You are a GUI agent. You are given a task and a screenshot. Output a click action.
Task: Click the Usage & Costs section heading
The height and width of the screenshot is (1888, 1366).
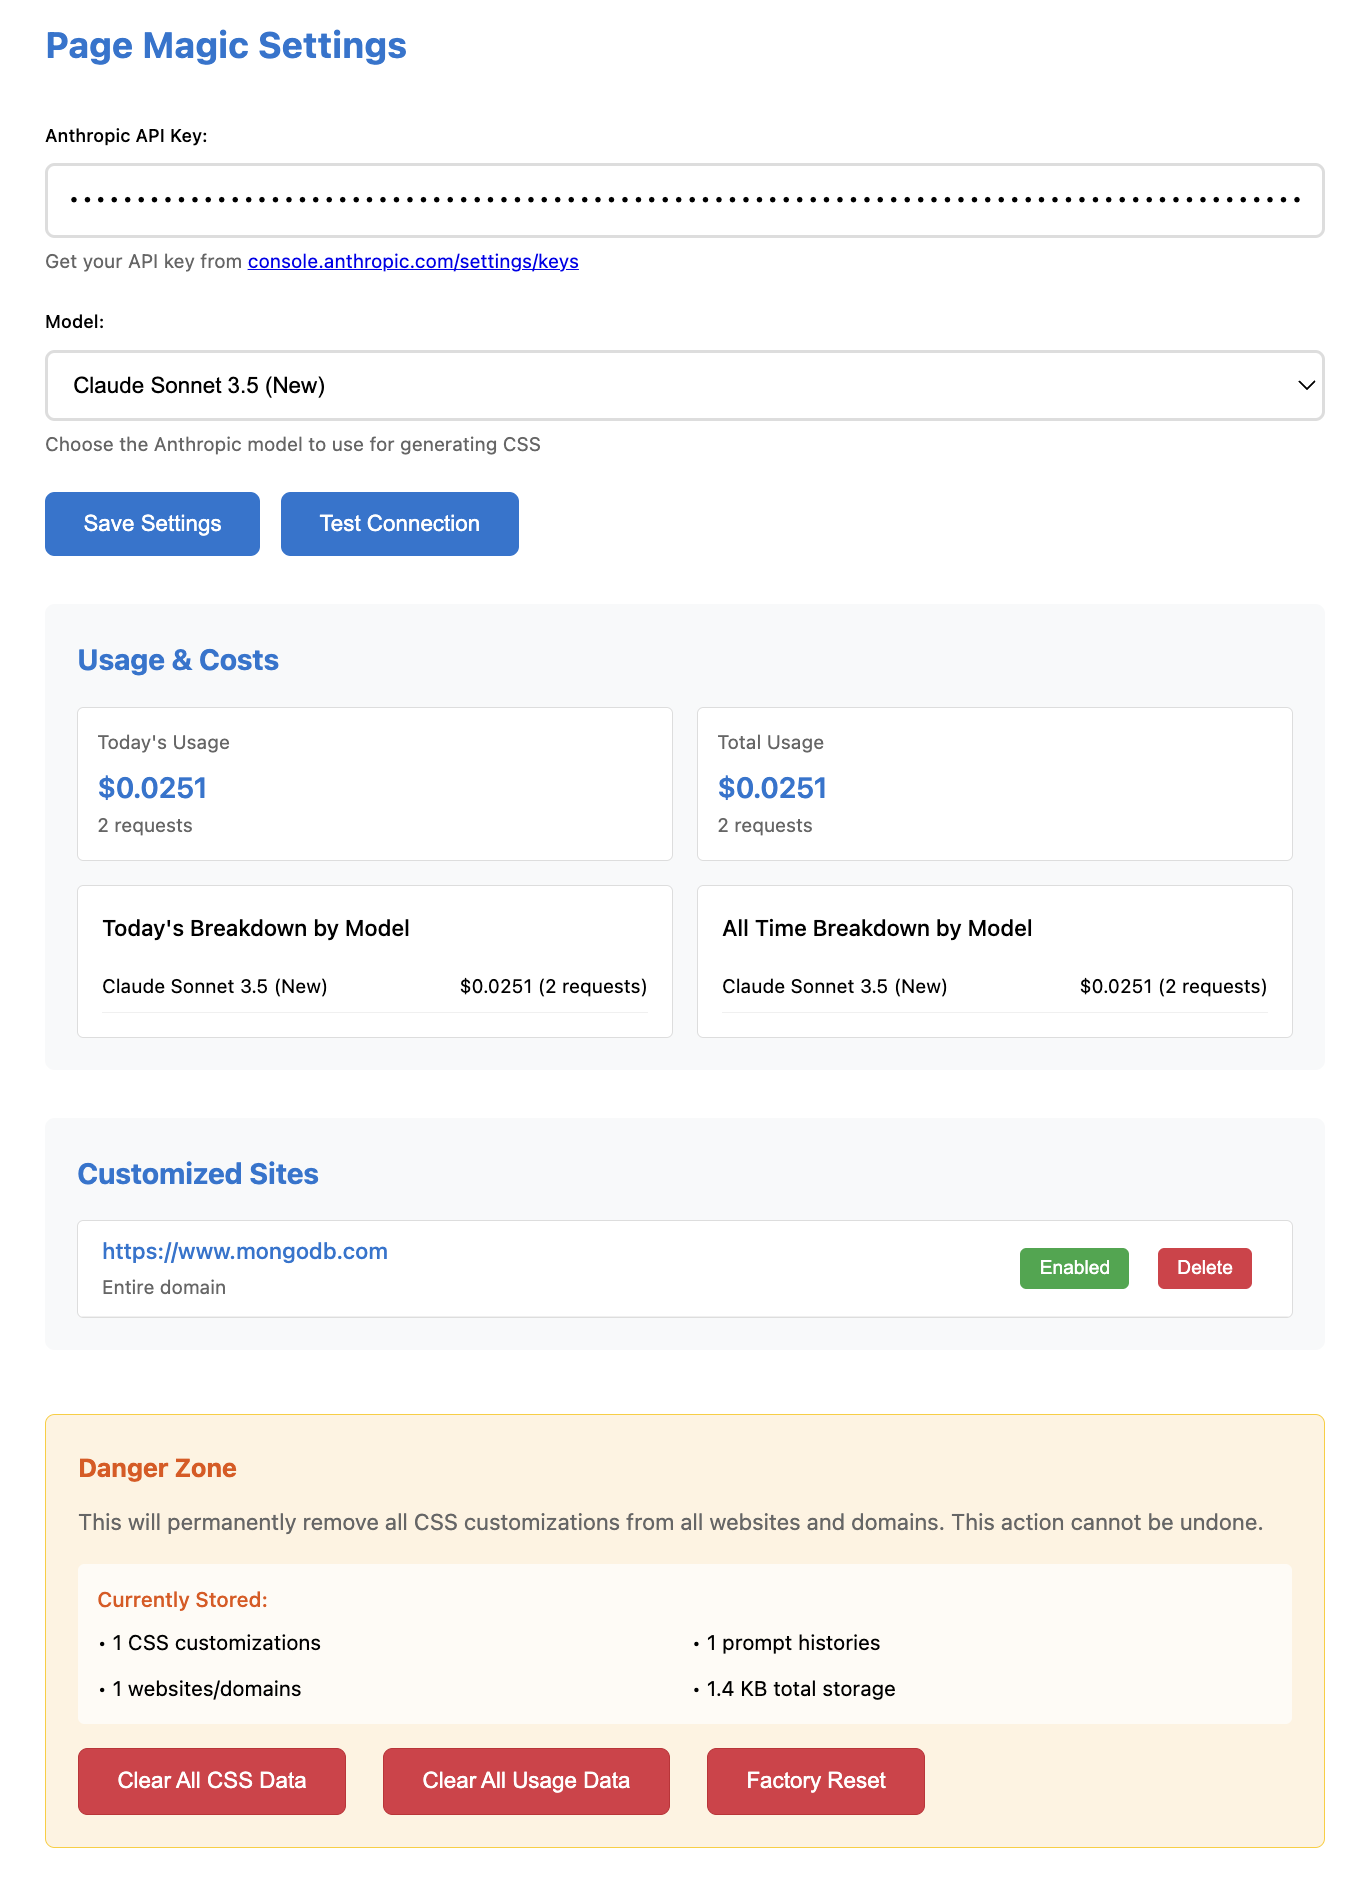[x=178, y=660]
